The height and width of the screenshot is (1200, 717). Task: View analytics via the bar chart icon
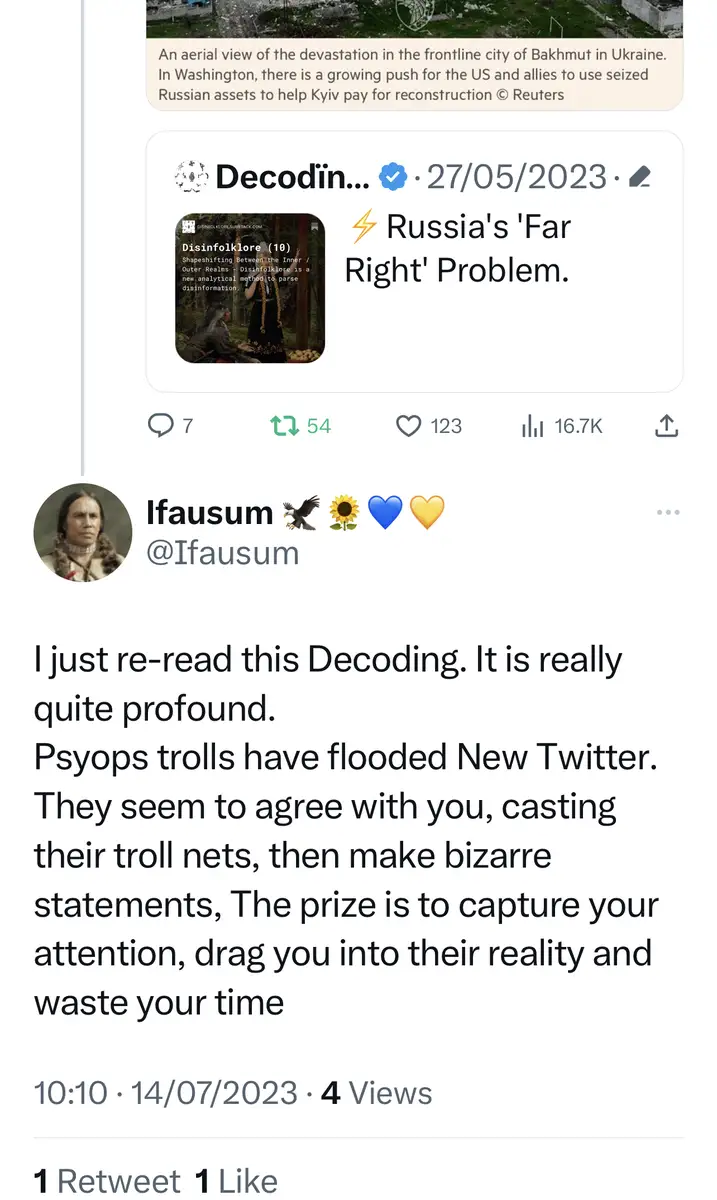coord(532,426)
